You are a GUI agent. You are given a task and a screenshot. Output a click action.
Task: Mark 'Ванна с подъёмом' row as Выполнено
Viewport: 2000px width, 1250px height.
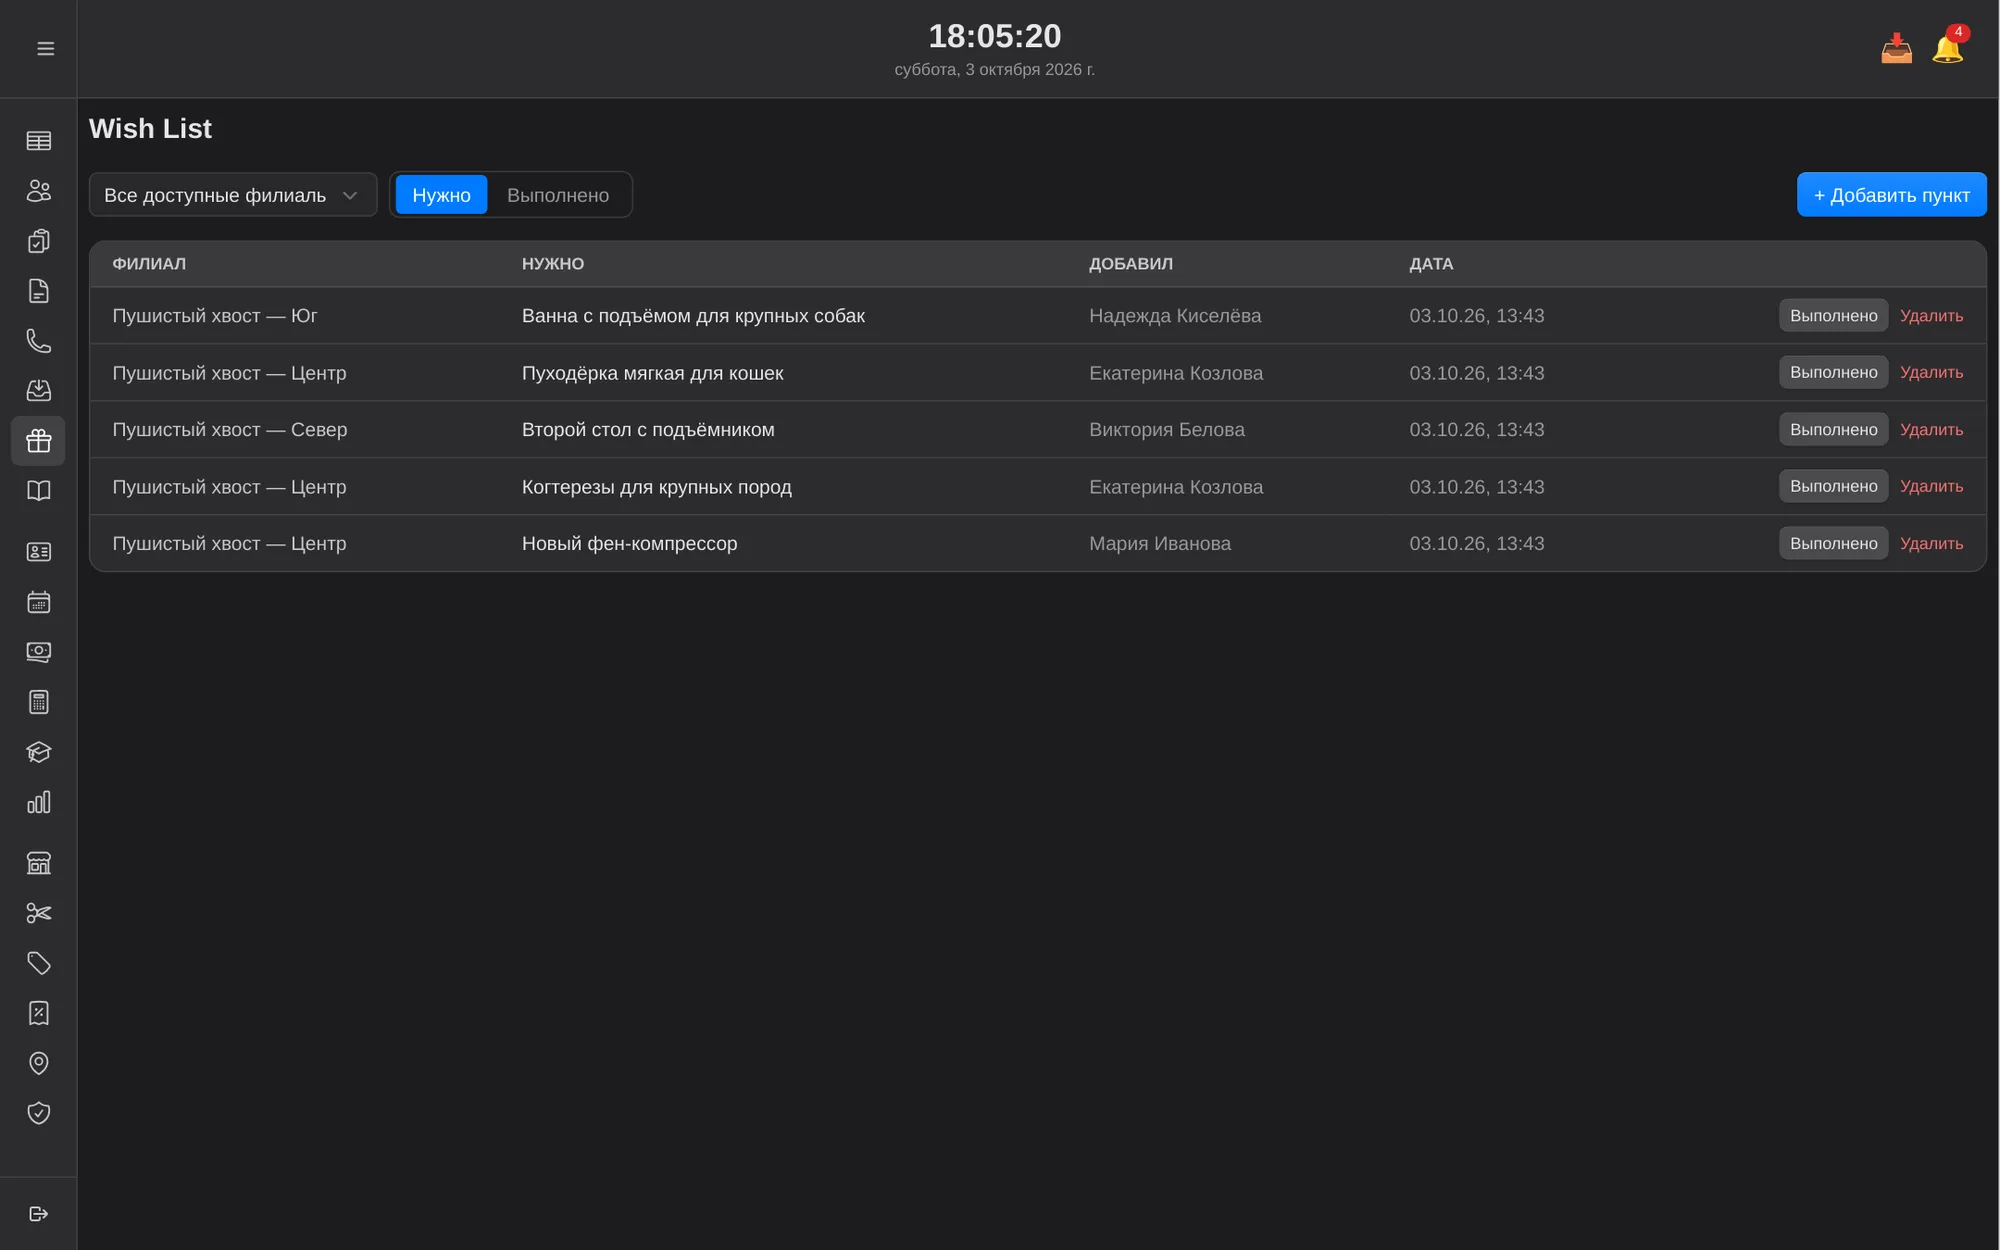[1833, 315]
